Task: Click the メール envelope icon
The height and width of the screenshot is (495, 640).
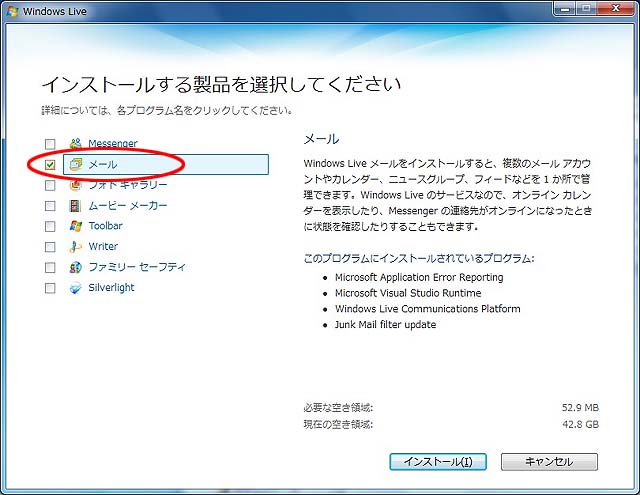Action: coord(75,164)
